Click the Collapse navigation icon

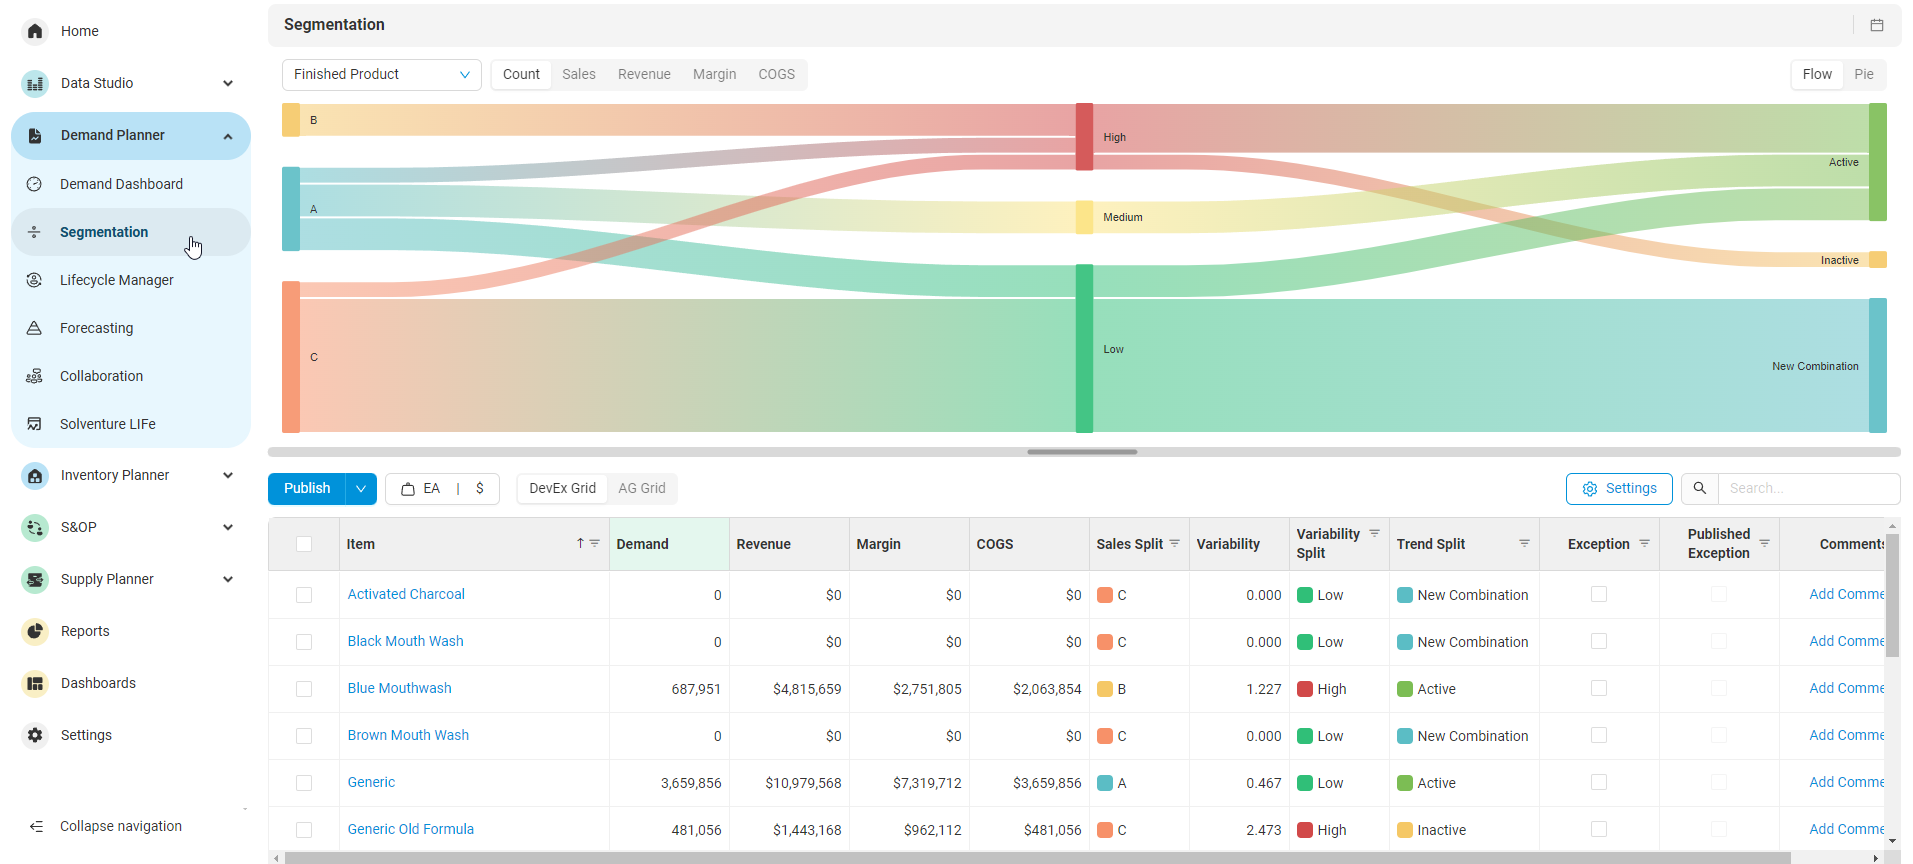coord(36,826)
